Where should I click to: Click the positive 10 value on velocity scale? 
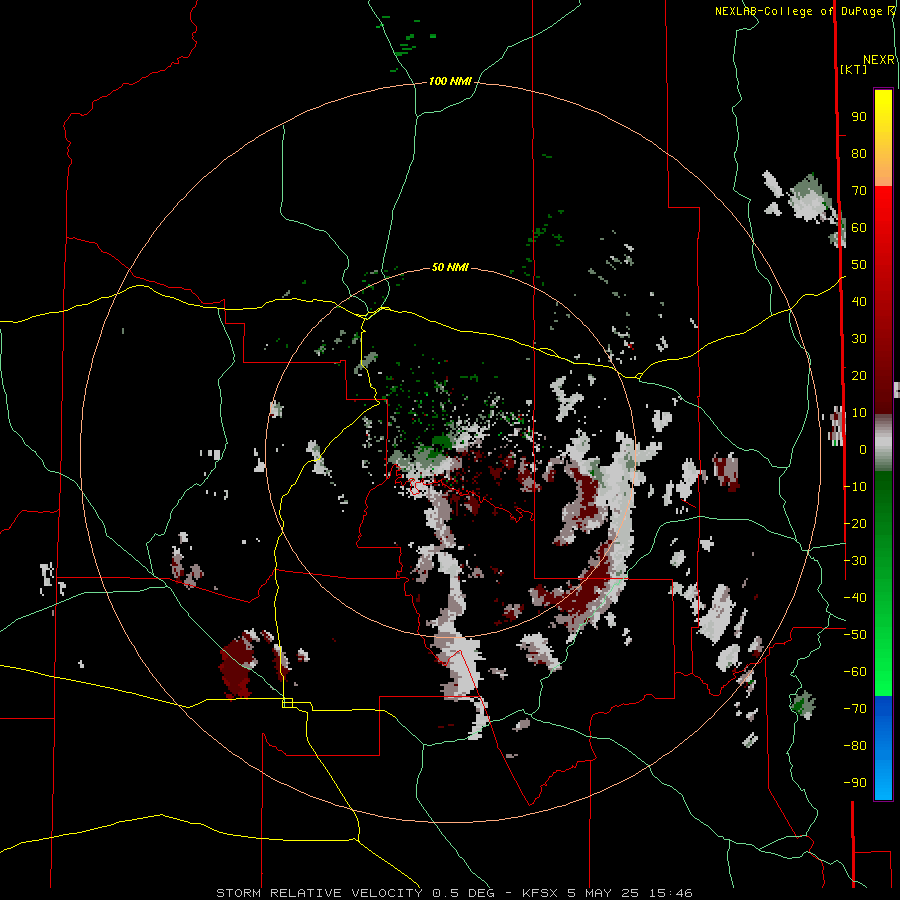[x=859, y=413]
